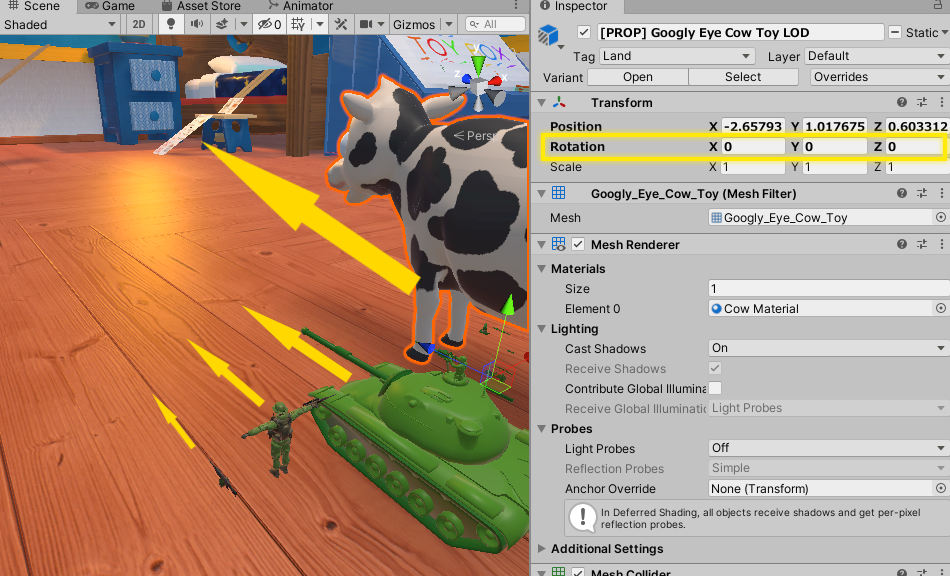Image resolution: width=950 pixels, height=576 pixels.
Task: Toggle scene grid visibility icon
Action: [x=298, y=25]
